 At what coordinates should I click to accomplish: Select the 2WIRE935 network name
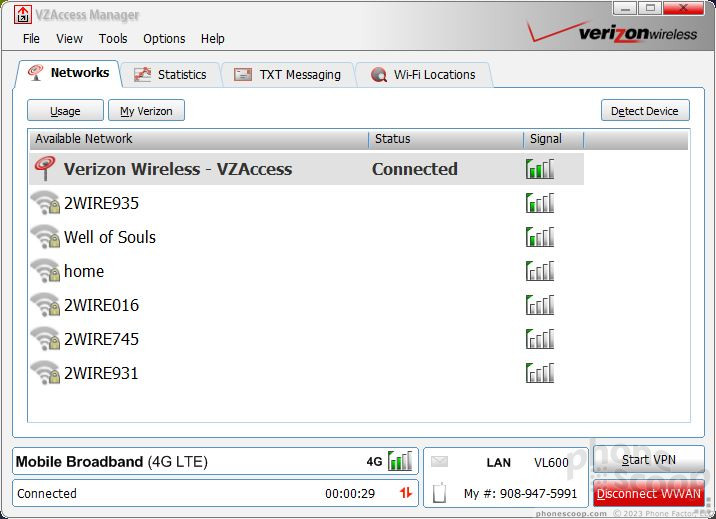(x=101, y=203)
